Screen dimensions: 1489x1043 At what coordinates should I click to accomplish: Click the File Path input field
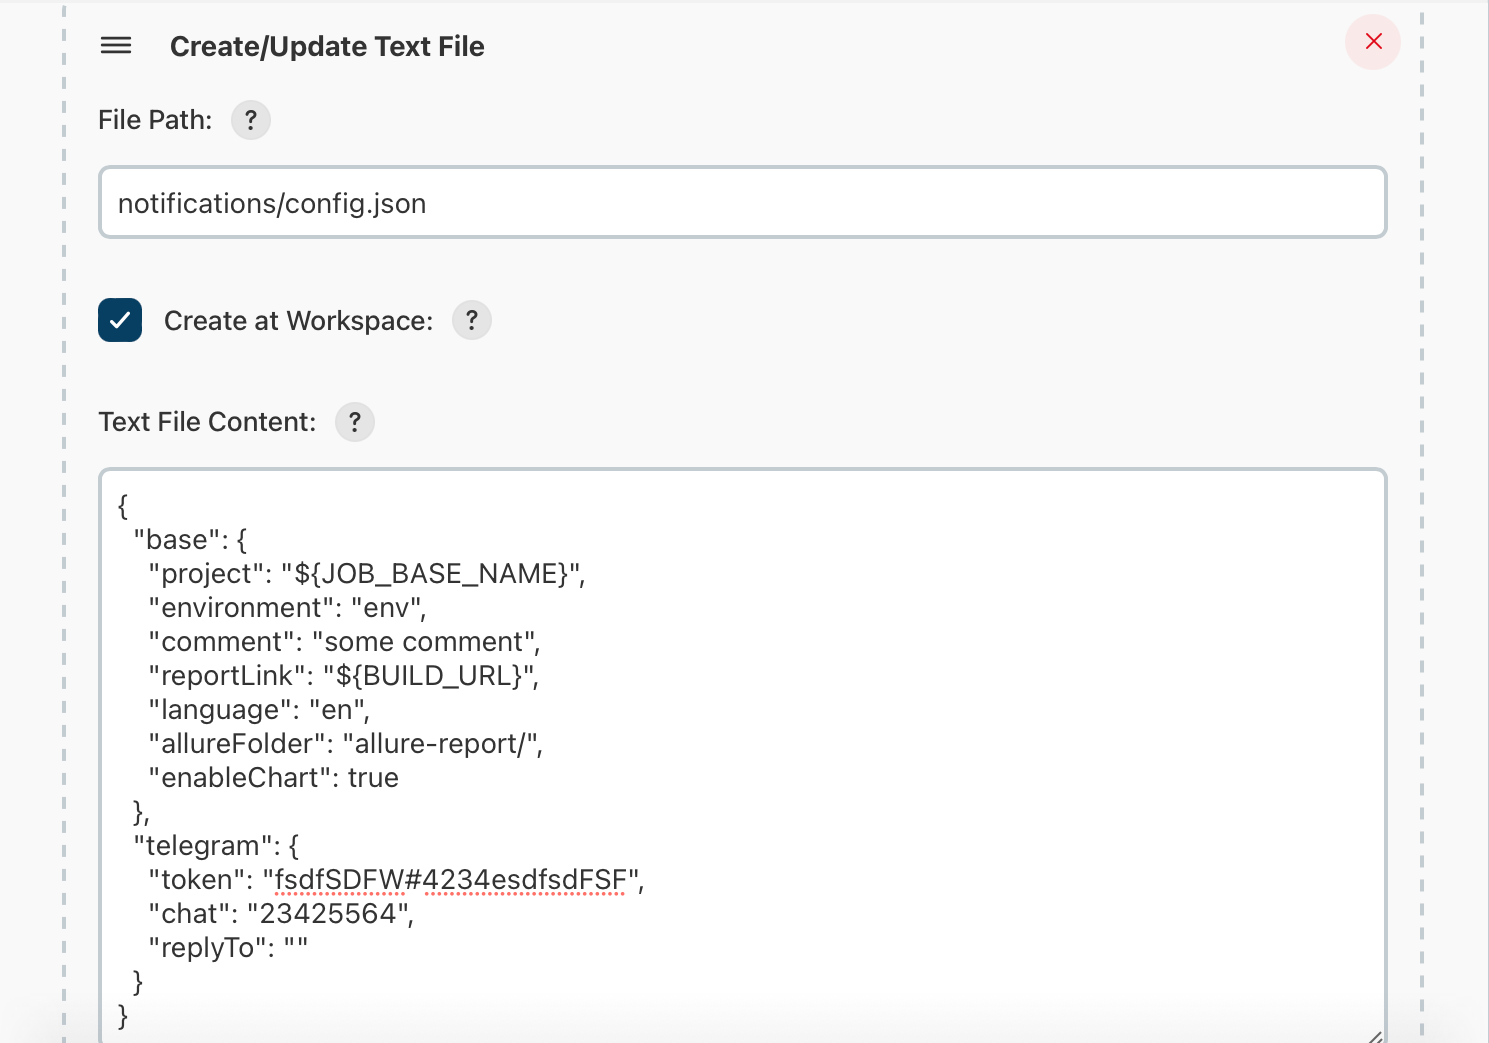743,202
